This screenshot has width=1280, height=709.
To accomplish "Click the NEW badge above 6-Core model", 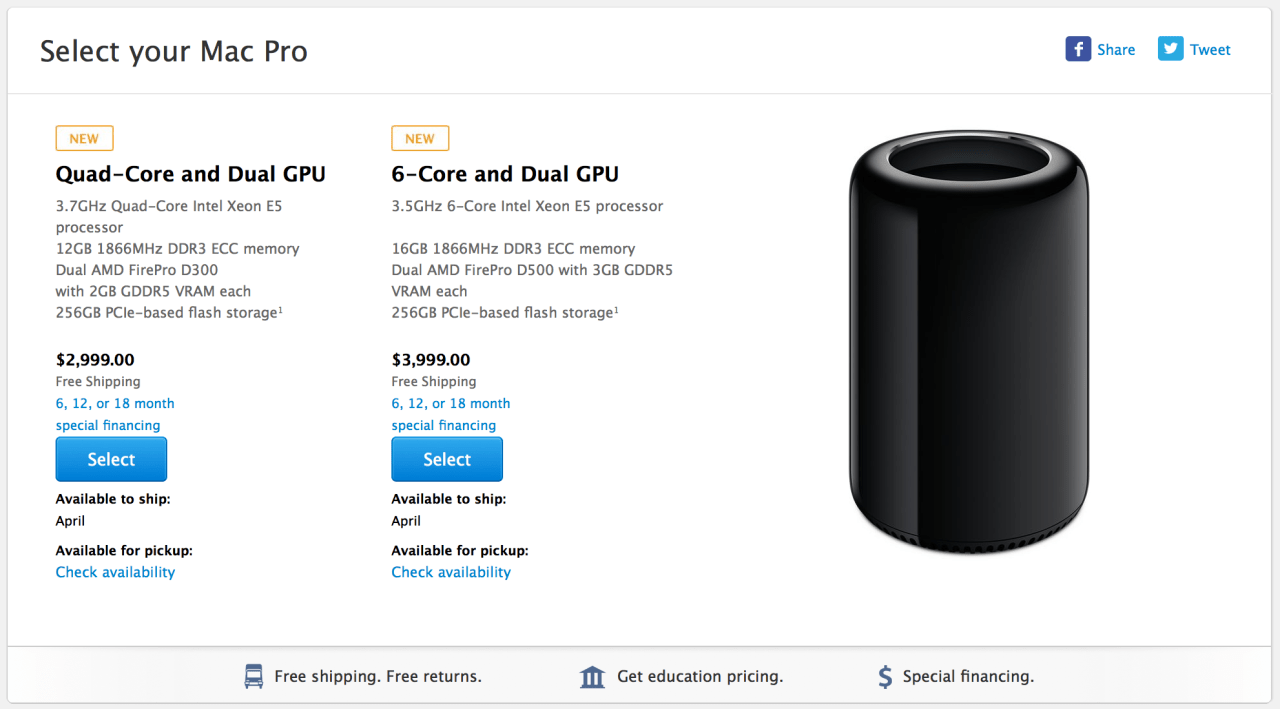I will pyautogui.click(x=420, y=138).
